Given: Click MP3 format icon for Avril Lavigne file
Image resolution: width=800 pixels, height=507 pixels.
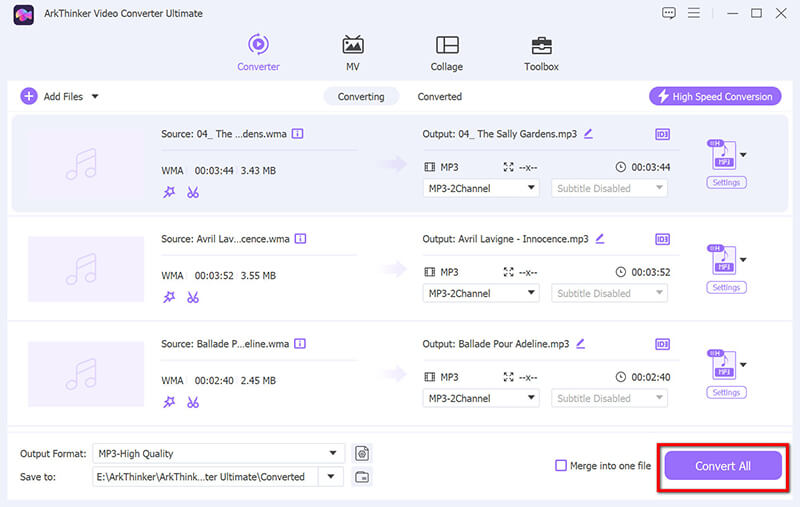Looking at the screenshot, I should pos(722,260).
